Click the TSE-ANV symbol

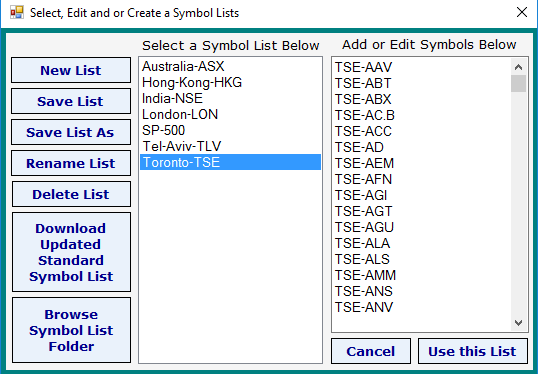click(364, 307)
